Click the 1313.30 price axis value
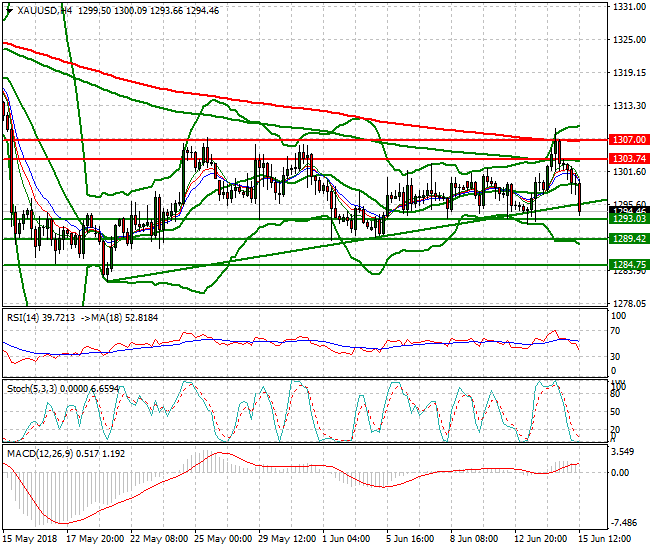Image resolution: width=650 pixels, height=550 pixels. pyautogui.click(x=629, y=106)
